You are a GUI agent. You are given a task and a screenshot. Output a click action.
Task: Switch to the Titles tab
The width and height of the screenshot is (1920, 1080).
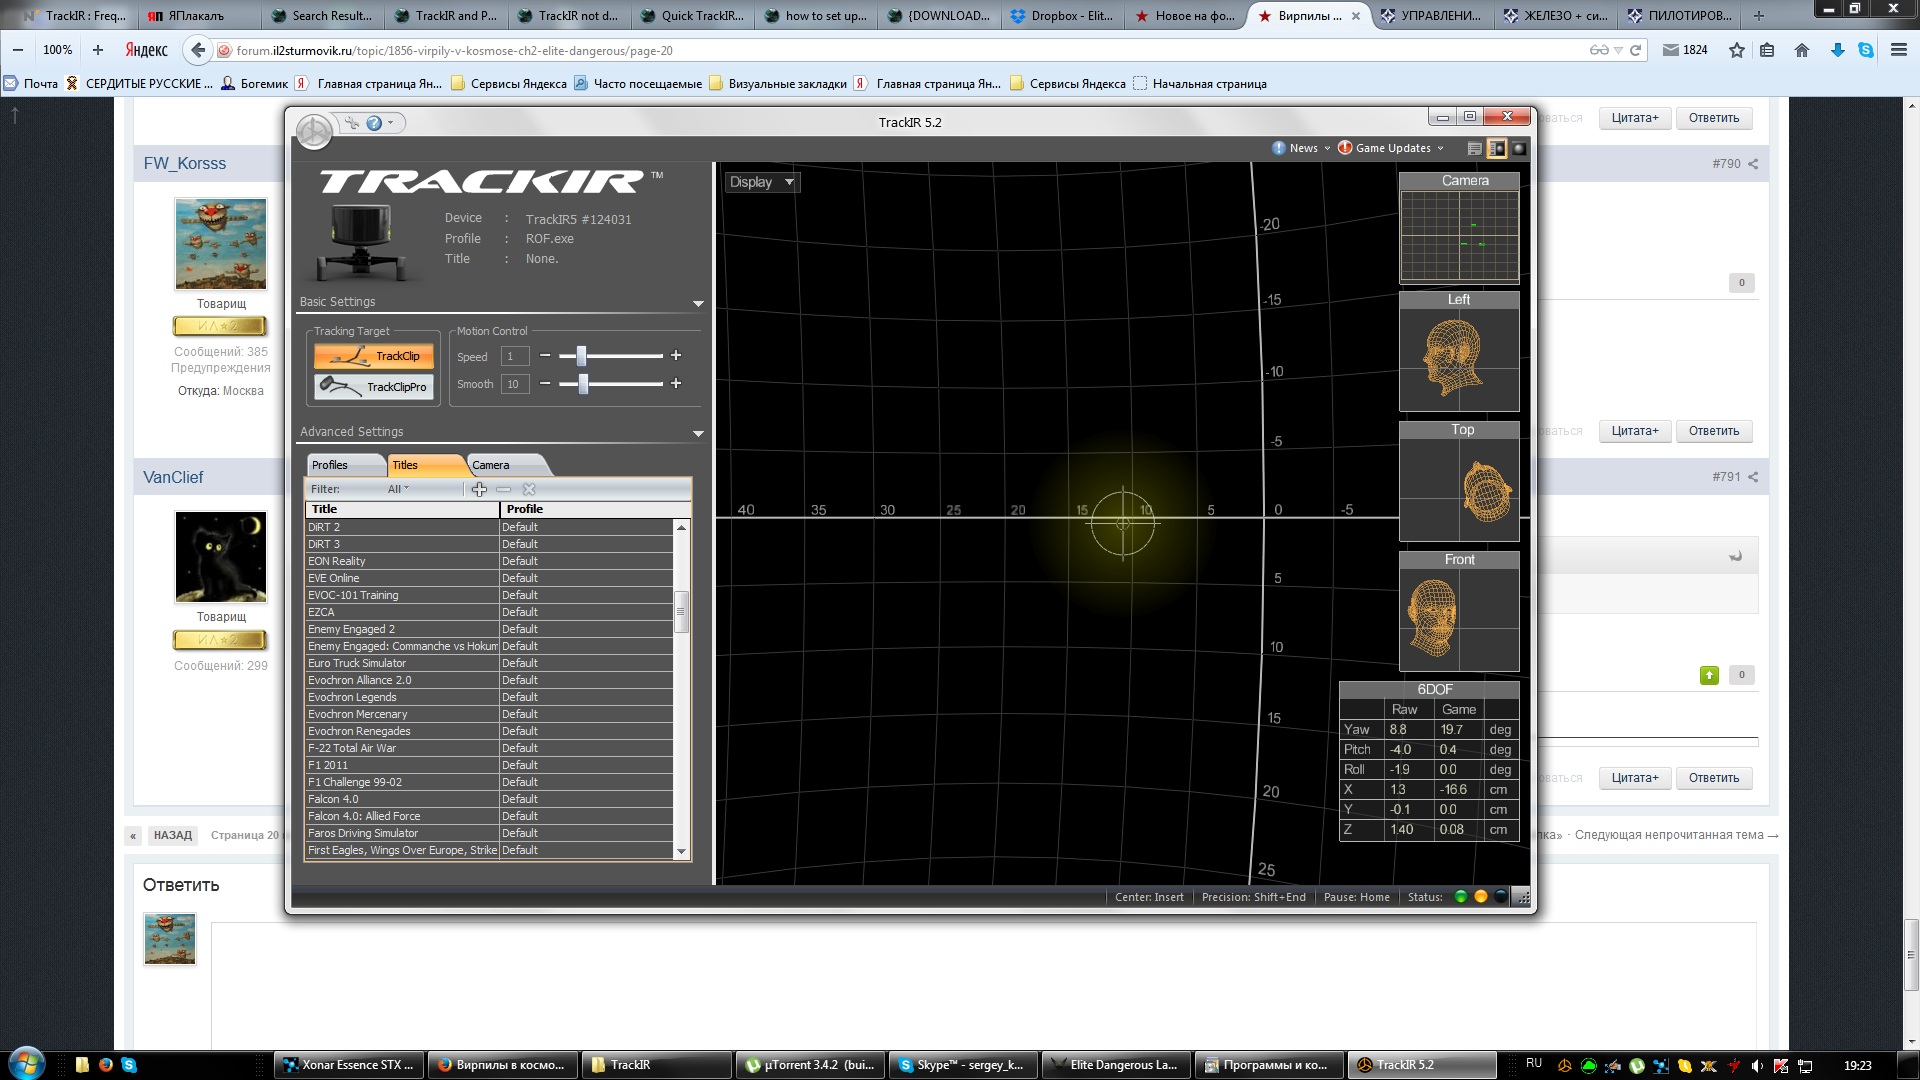(x=427, y=465)
